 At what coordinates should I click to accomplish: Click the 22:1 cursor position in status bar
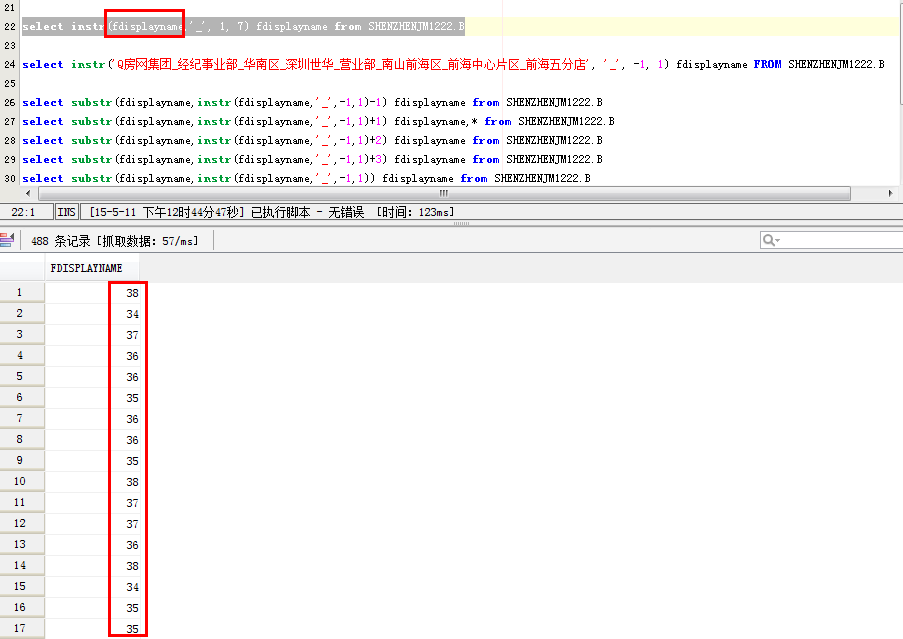click(x=24, y=212)
